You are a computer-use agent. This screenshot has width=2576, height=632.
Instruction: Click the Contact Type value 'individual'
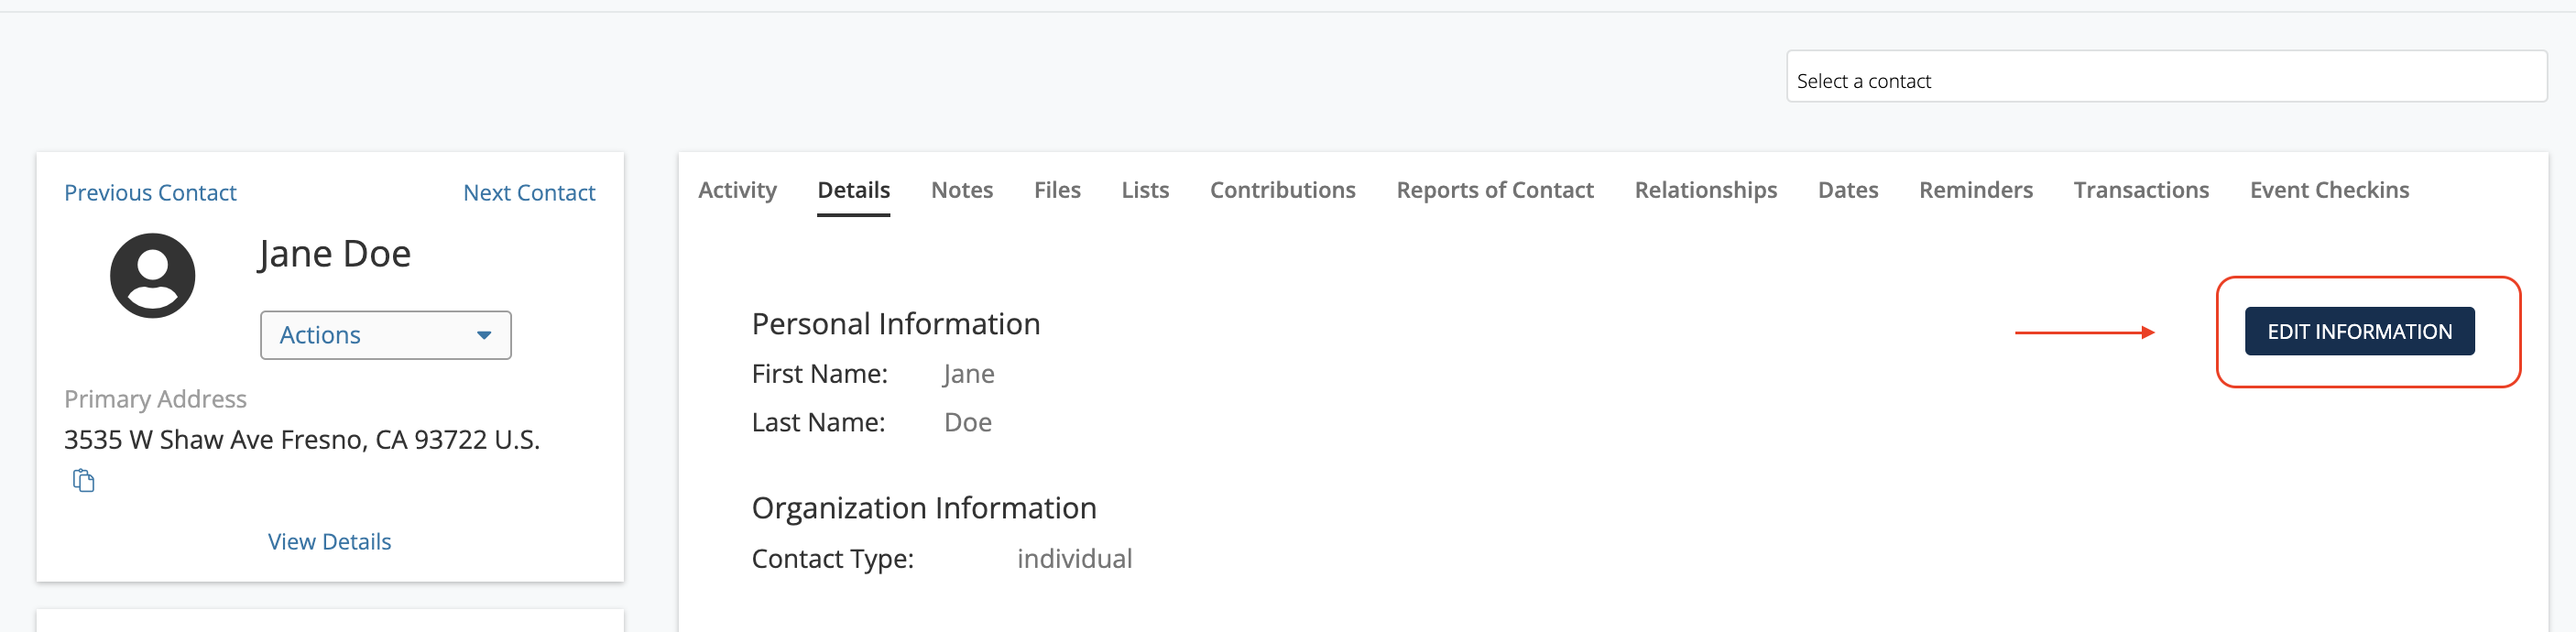coord(1074,558)
